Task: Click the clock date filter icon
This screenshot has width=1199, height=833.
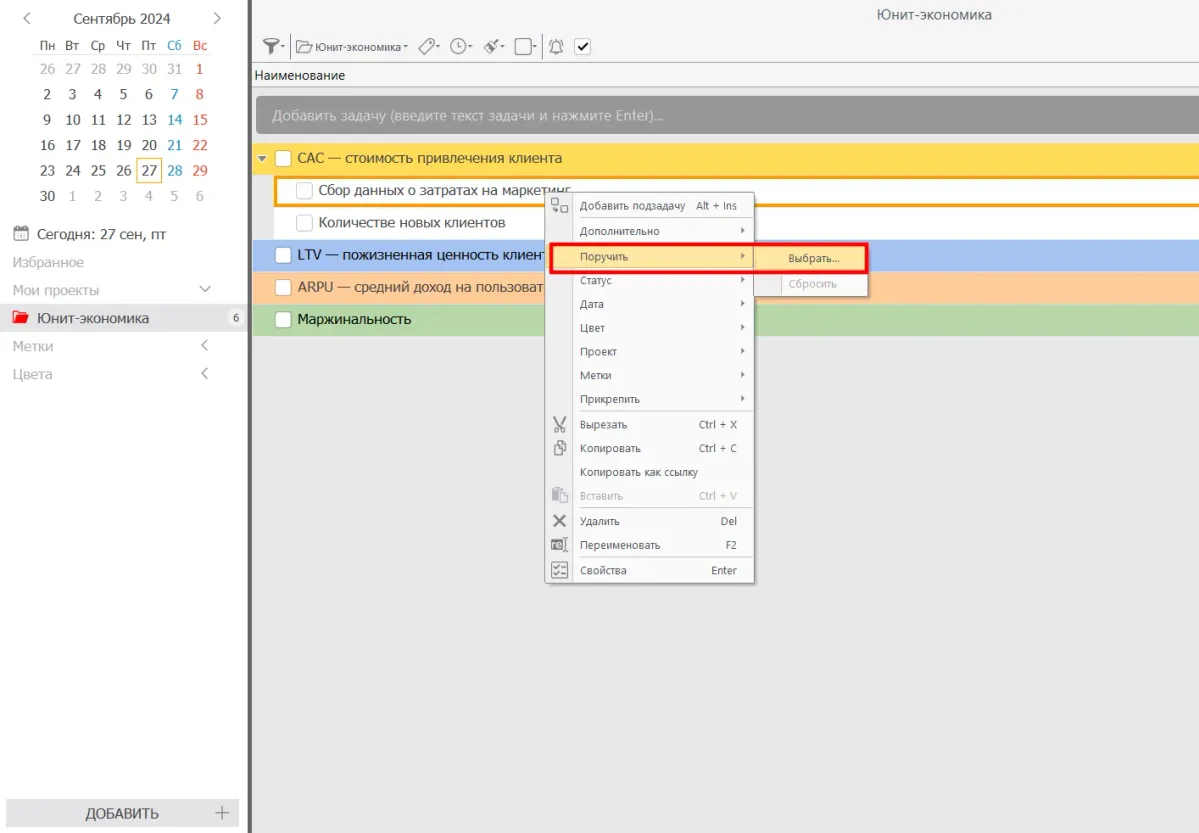Action: tap(458, 47)
